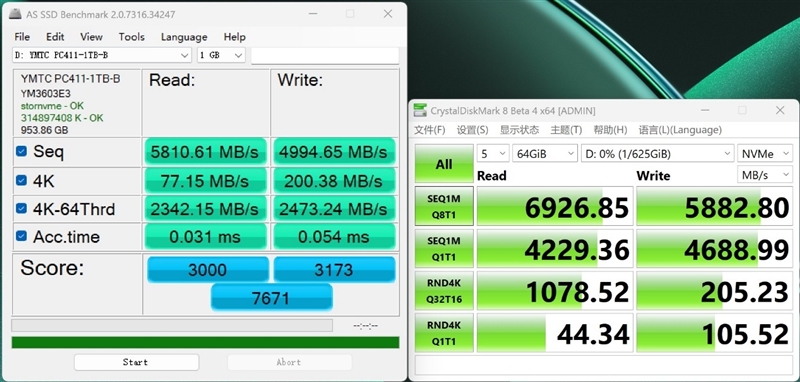Image resolution: width=800 pixels, height=382 pixels.
Task: Open the 1 GB test size dropdown
Action: pos(221,55)
